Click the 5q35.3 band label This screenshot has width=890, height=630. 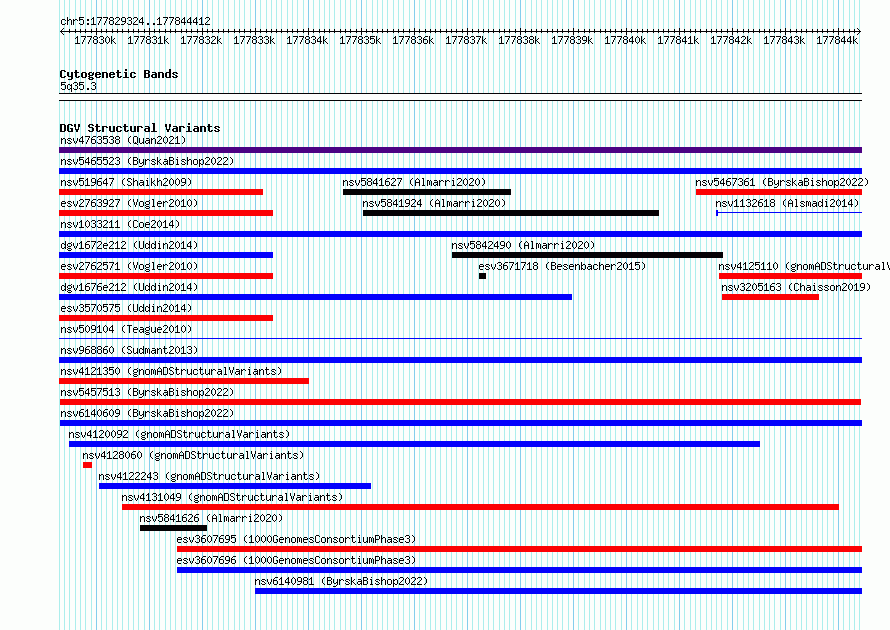pyautogui.click(x=78, y=86)
